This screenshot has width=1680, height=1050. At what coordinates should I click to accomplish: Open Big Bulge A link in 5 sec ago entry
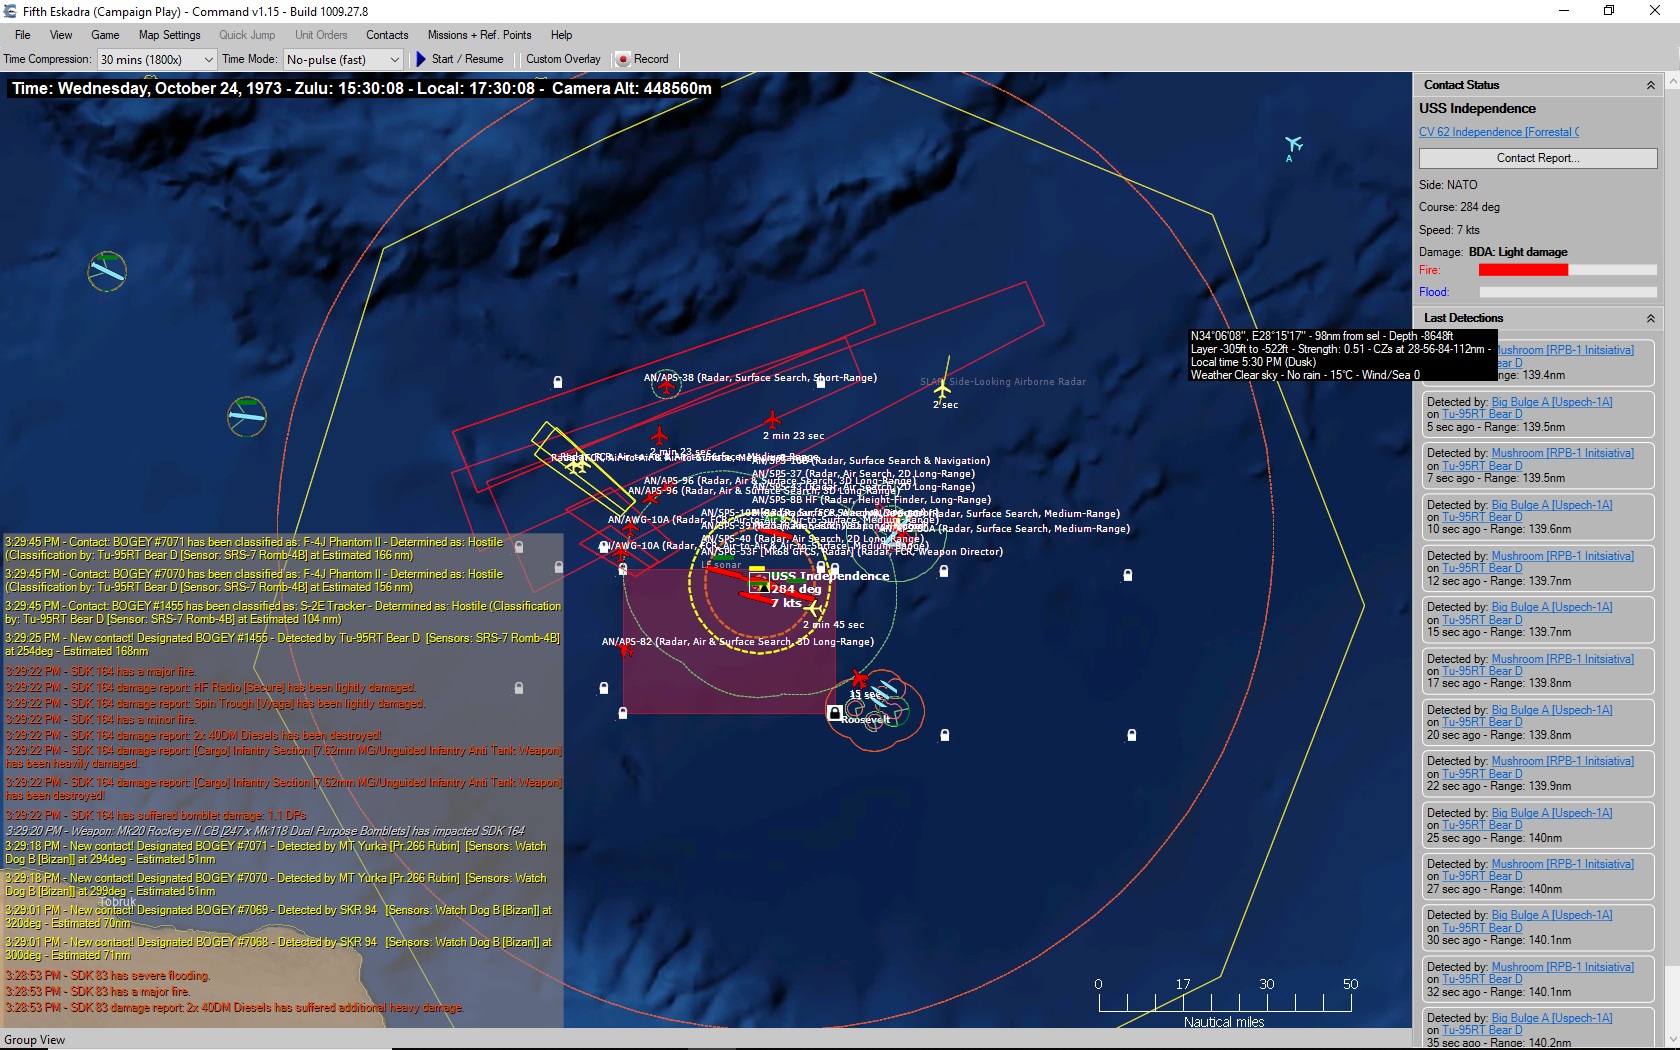[1551, 402]
